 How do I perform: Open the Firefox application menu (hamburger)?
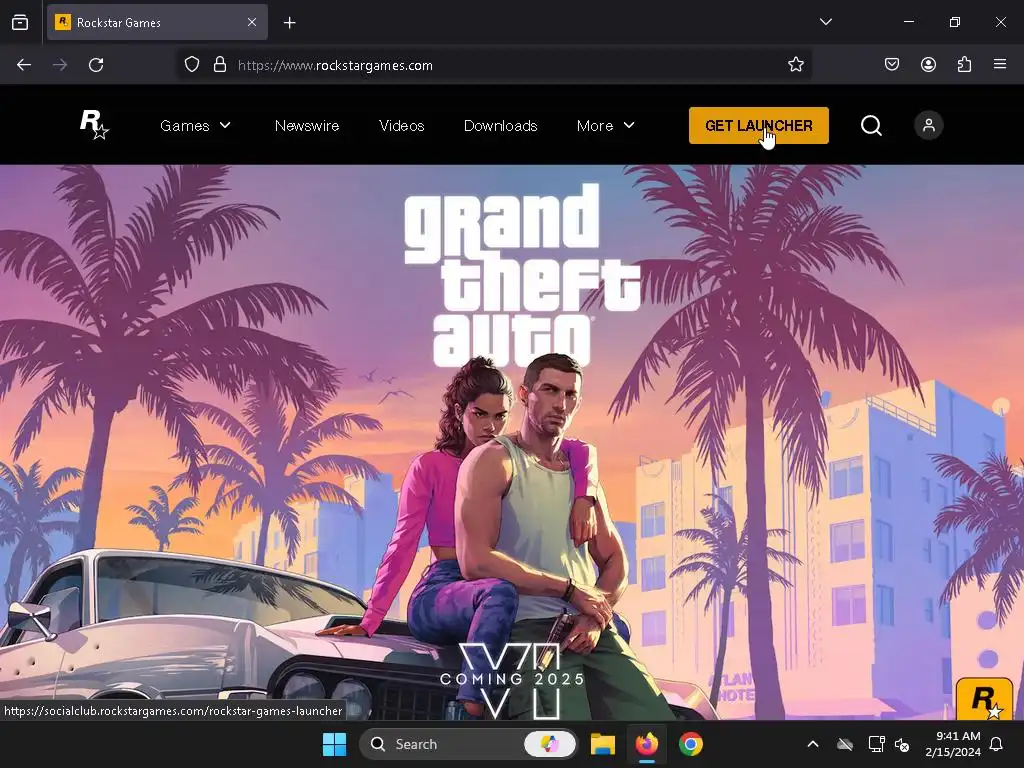click(x=999, y=65)
